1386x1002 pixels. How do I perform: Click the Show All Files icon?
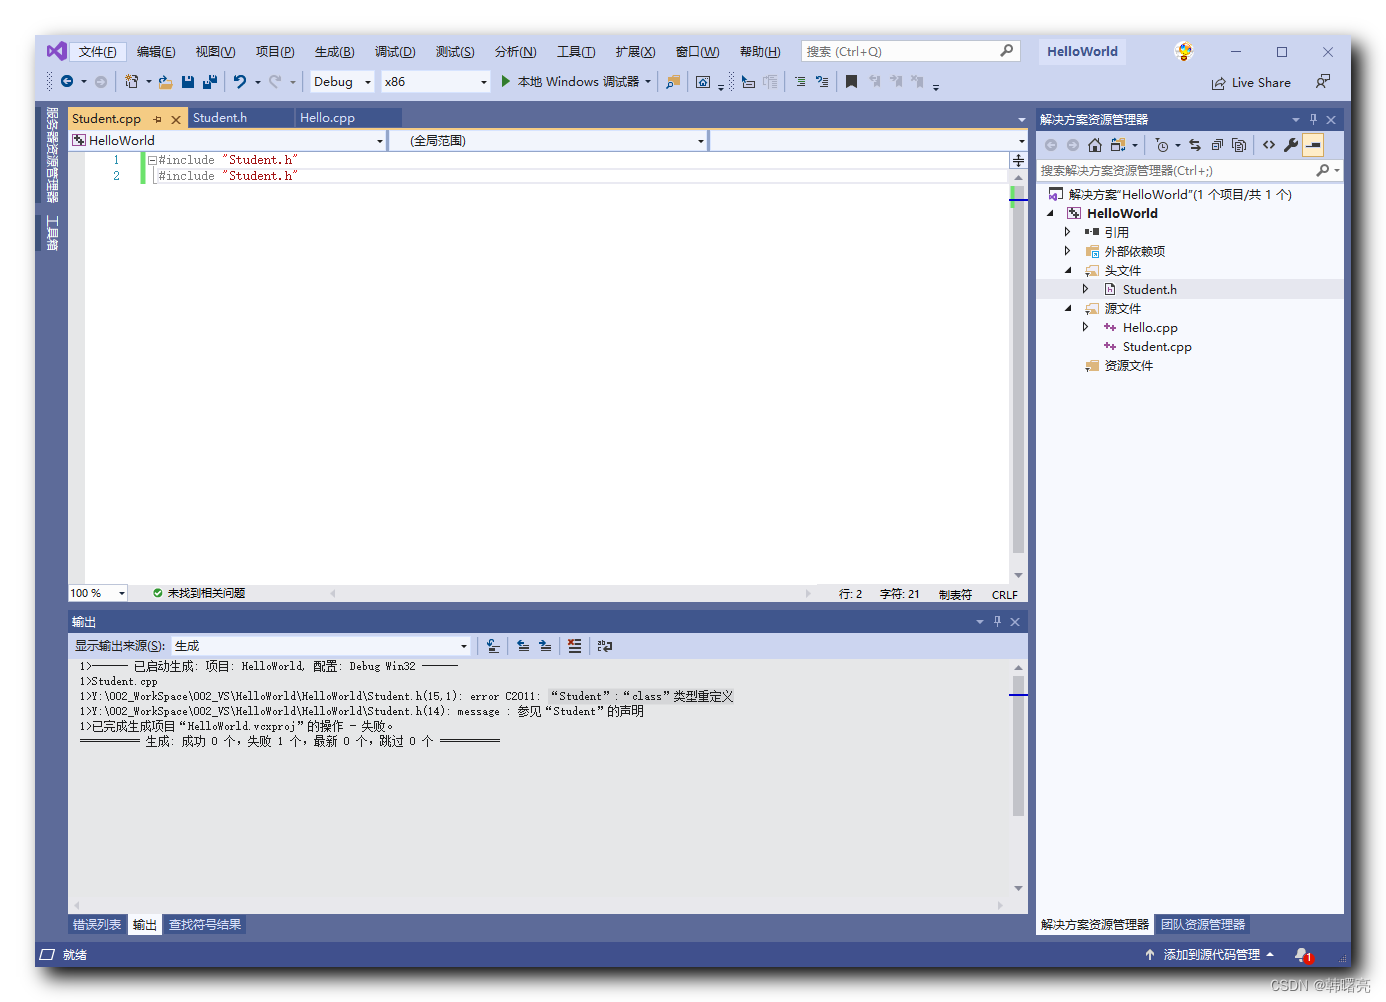pyautogui.click(x=1239, y=145)
